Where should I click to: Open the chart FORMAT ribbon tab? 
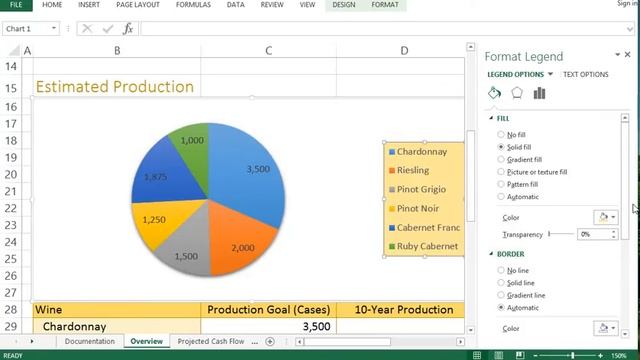pyautogui.click(x=384, y=5)
